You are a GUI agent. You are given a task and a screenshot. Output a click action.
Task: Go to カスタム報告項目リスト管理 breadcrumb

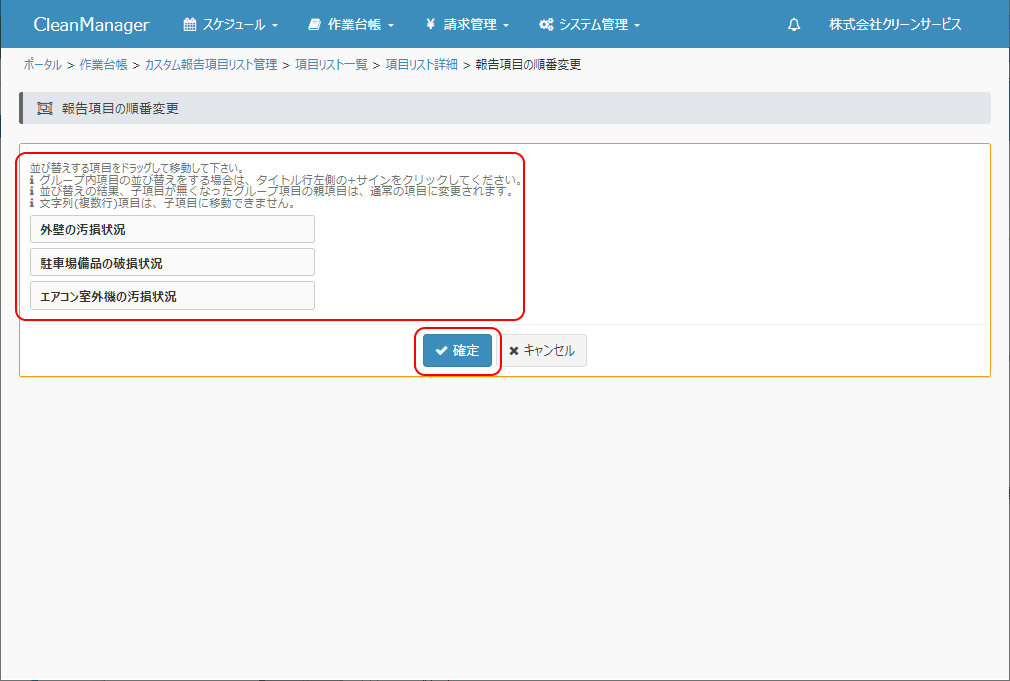tap(211, 64)
